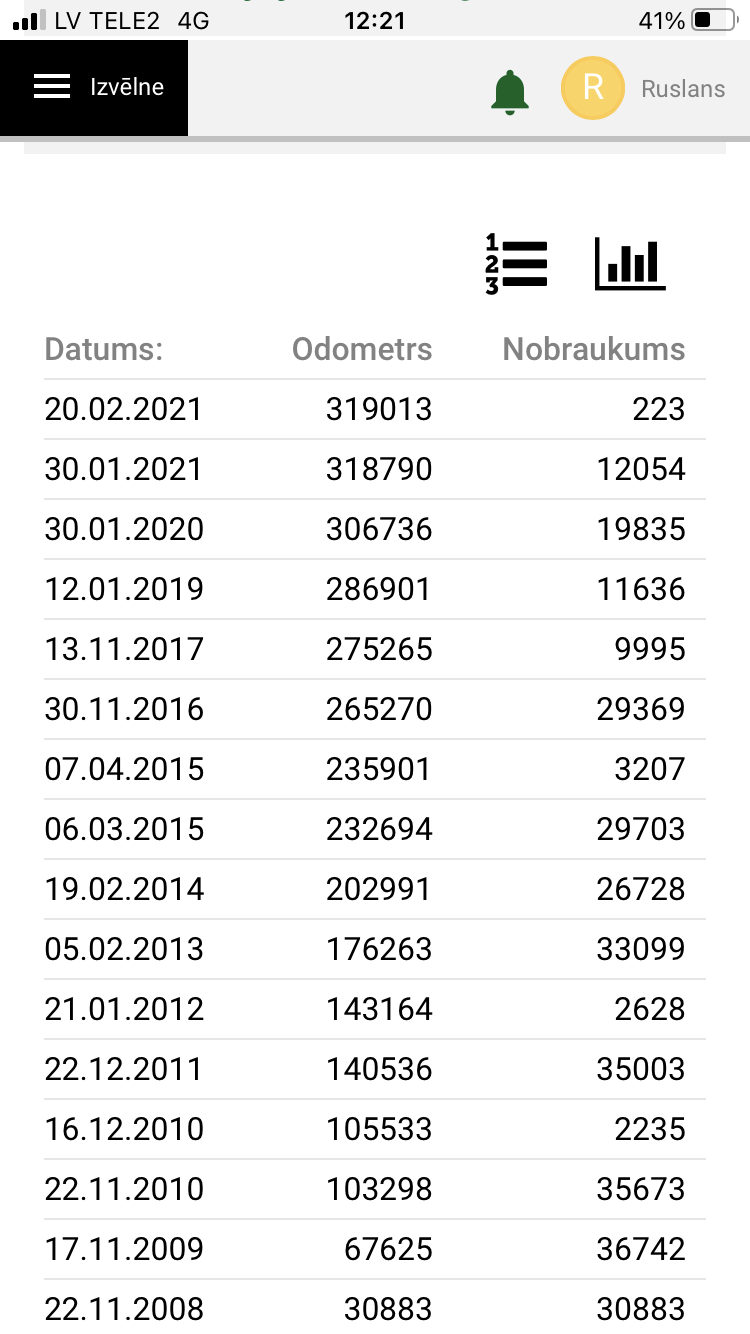This screenshot has width=750, height=1334.
Task: Tap the Odometrs column header
Action: (362, 349)
